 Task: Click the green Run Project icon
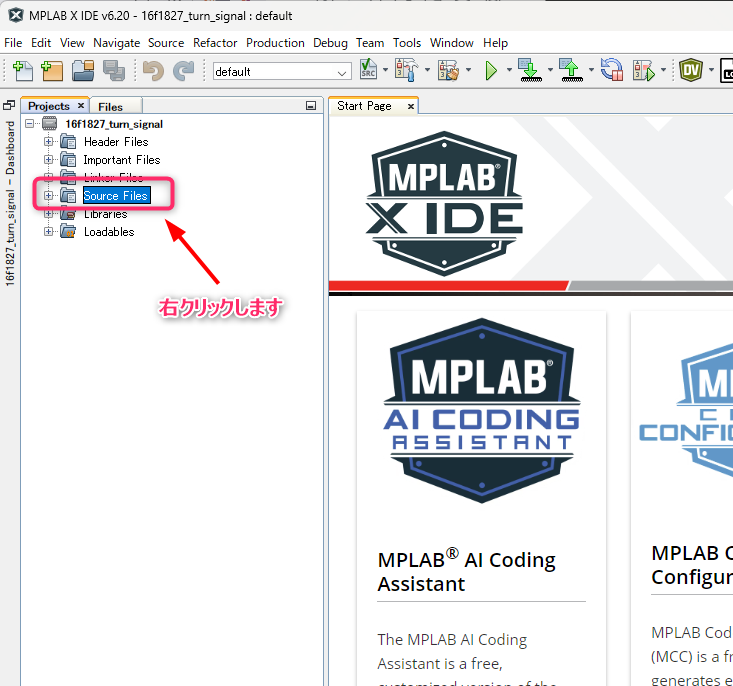(x=491, y=71)
